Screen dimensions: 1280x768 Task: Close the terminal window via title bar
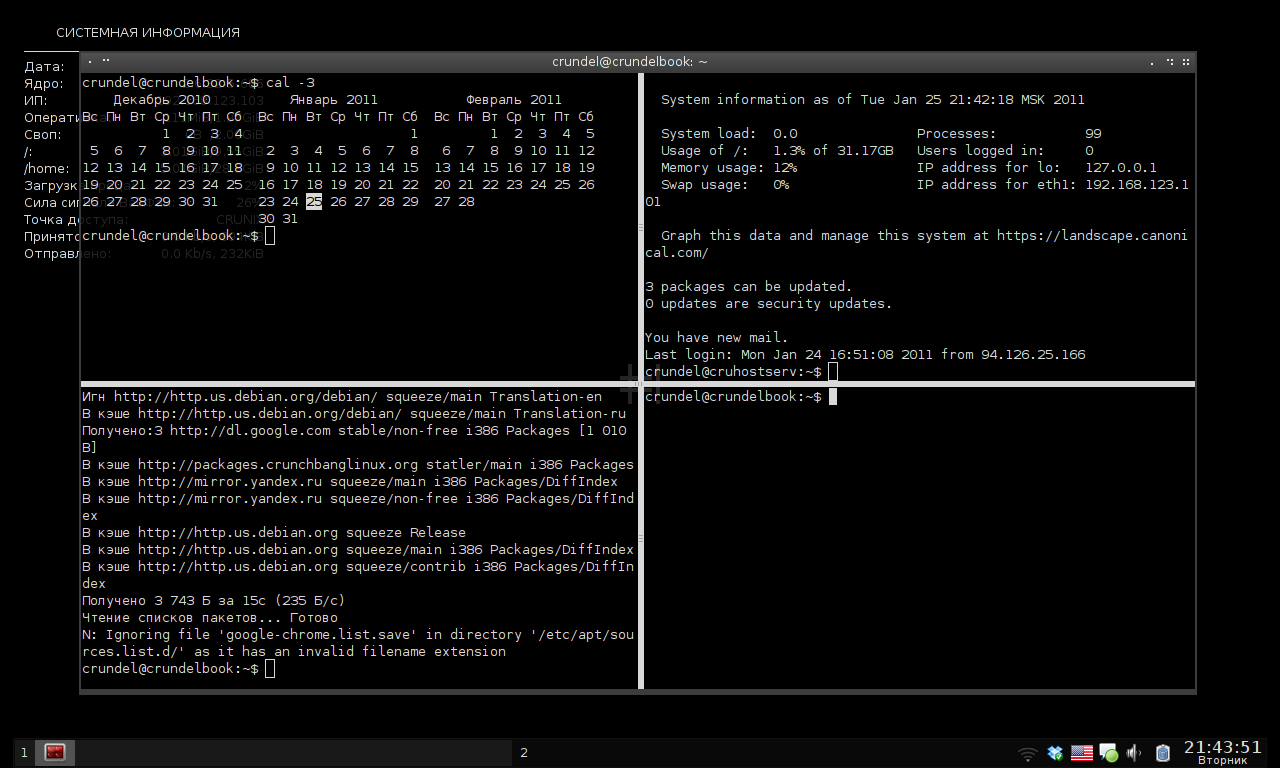tap(1186, 61)
